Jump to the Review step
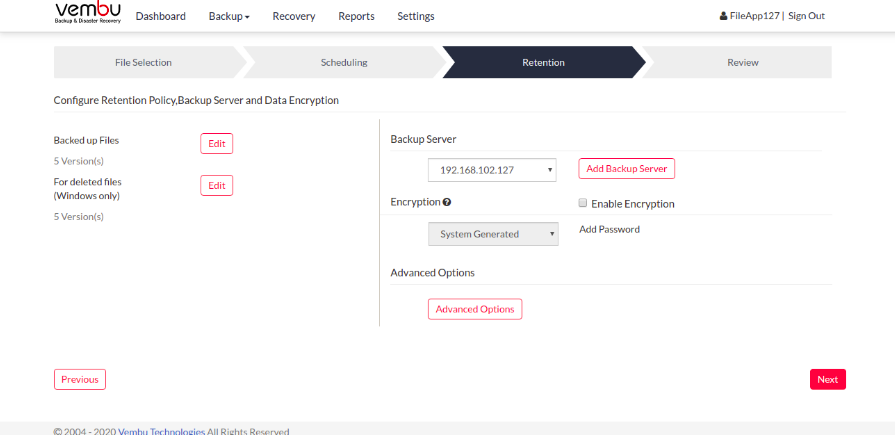 tap(743, 62)
